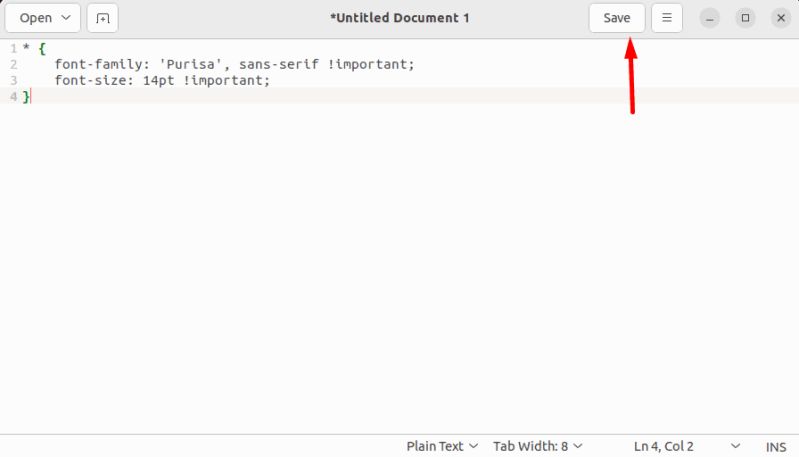
Task: Open the Ln 4, Col 2 position dropdown
Action: tap(686, 446)
